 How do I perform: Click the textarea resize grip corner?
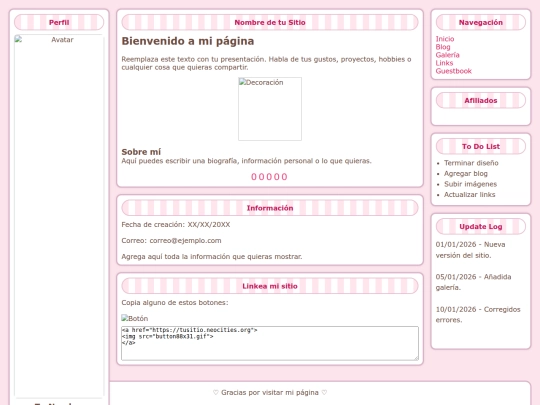click(x=416, y=358)
